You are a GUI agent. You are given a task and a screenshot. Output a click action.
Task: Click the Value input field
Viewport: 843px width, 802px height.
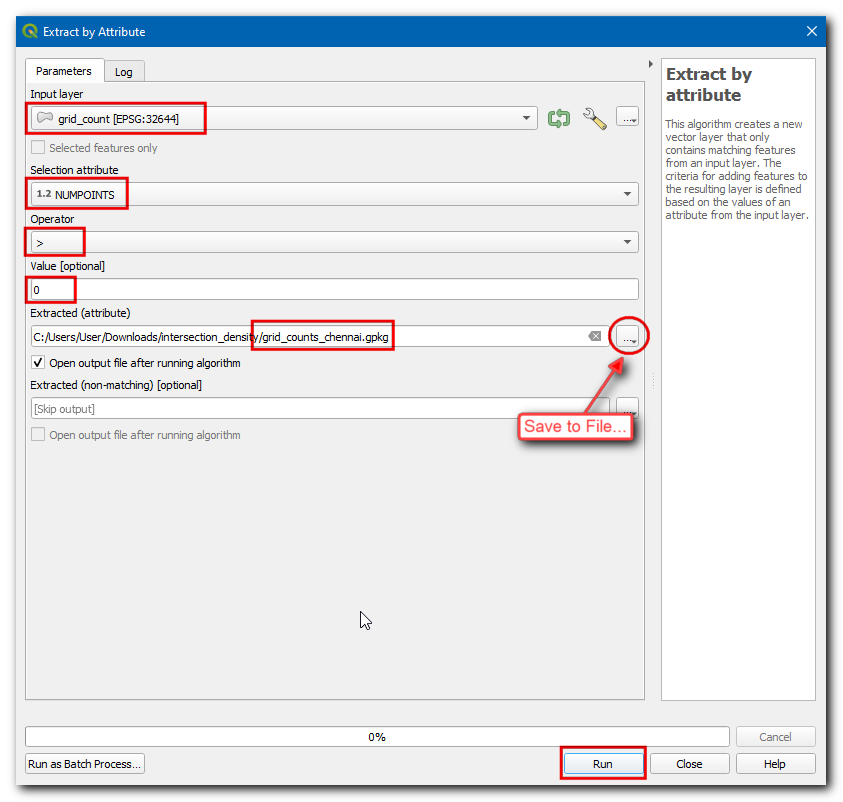click(334, 290)
